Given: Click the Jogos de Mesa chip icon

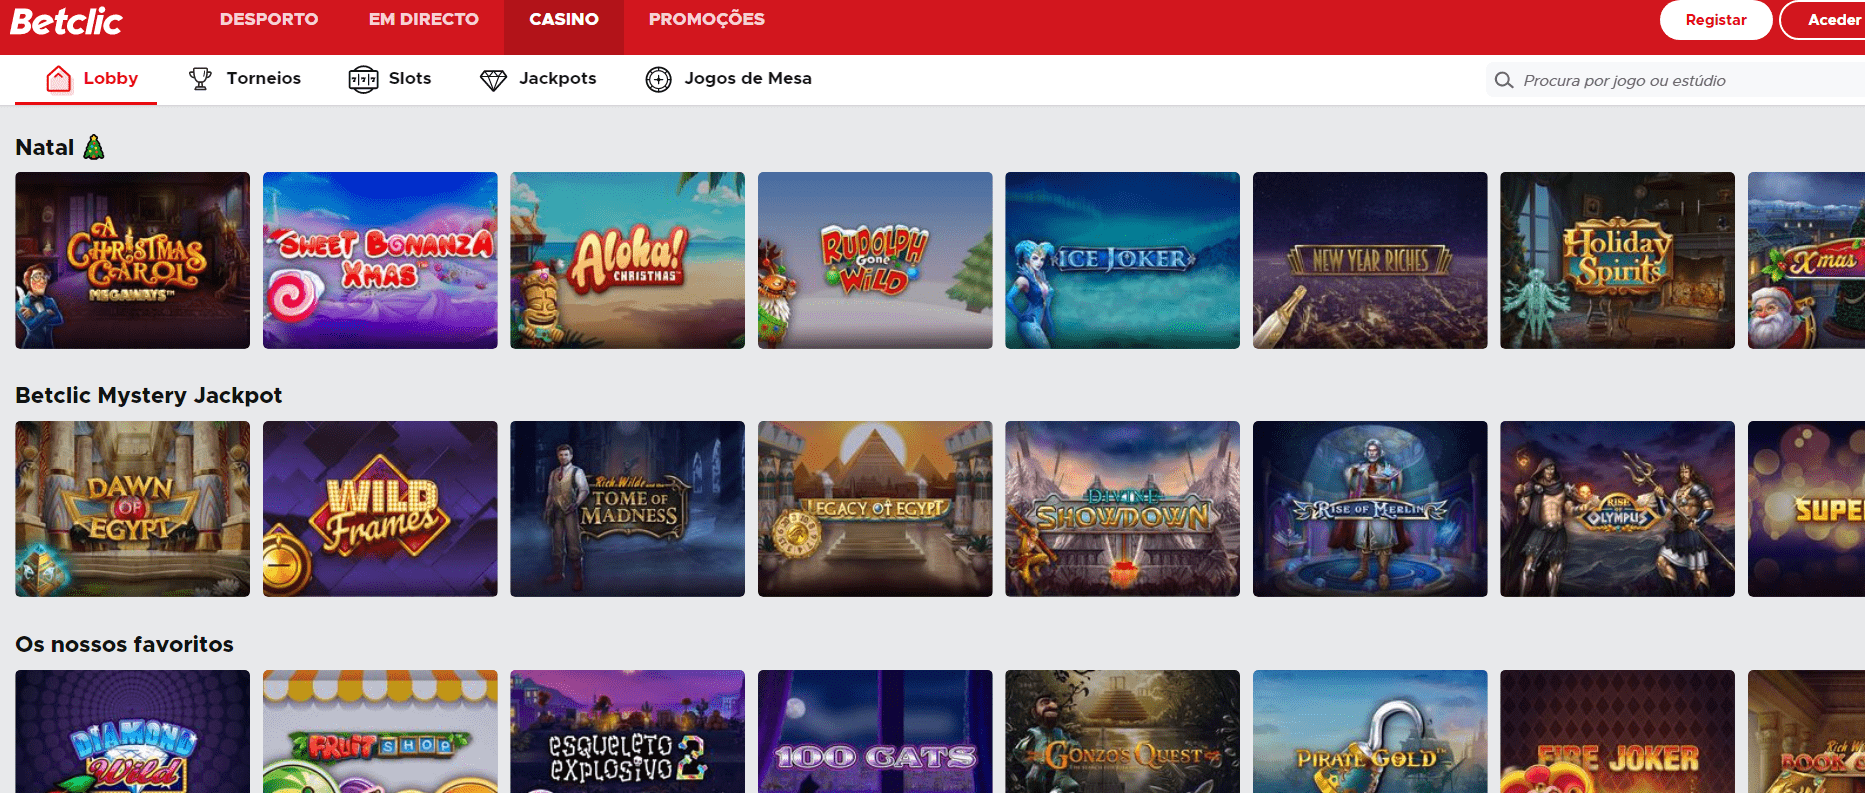Looking at the screenshot, I should [658, 79].
